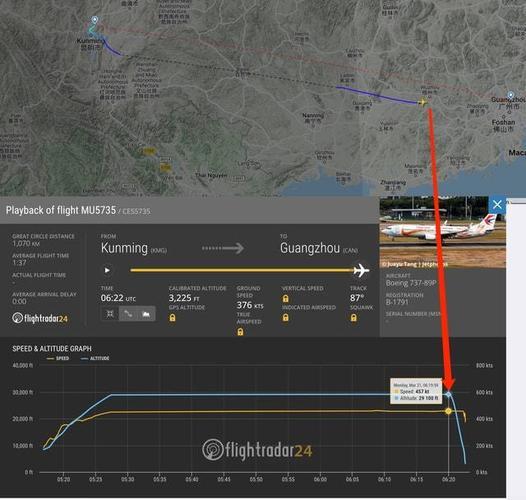Click average arrival delay '0:00'
This screenshot has height=500, width=526.
(x=19, y=301)
